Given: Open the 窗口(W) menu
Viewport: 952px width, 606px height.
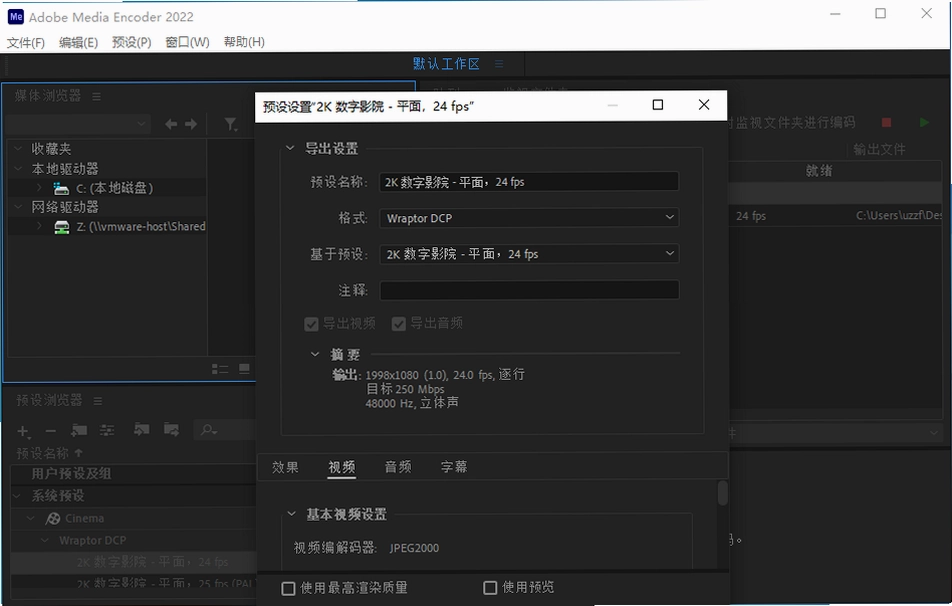Looking at the screenshot, I should point(187,42).
